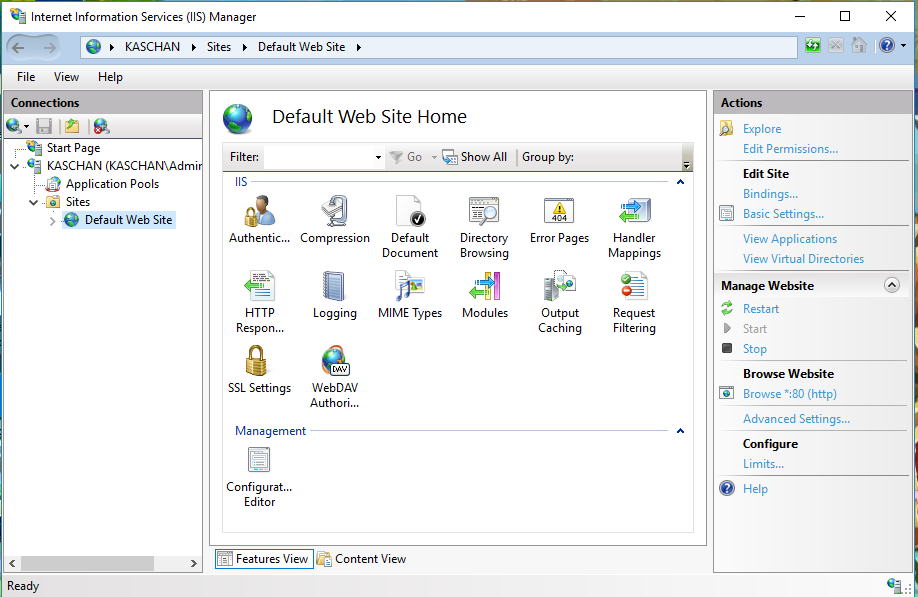Open the Request Filtering feature

point(634,287)
